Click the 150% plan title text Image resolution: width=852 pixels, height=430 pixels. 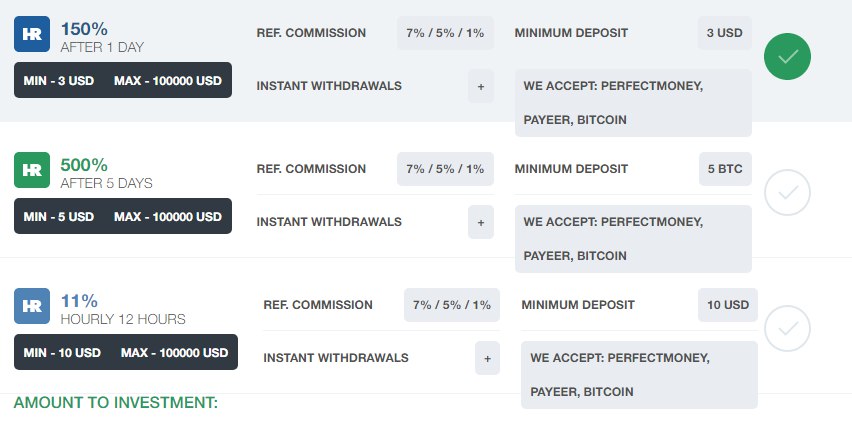(84, 29)
